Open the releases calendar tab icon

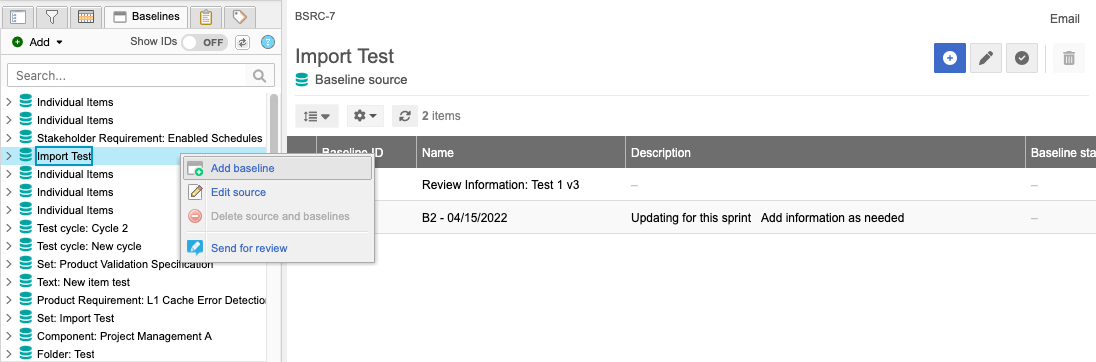[x=86, y=16]
